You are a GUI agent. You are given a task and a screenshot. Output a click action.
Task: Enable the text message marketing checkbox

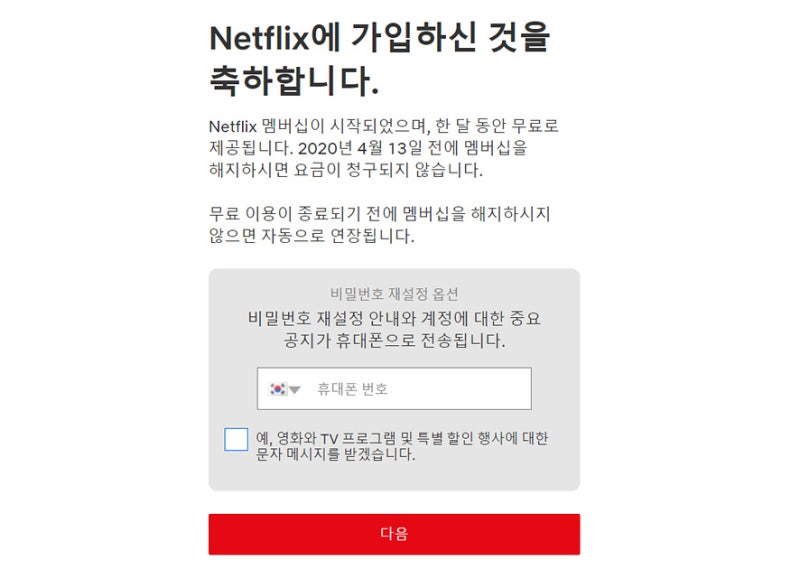point(236,439)
